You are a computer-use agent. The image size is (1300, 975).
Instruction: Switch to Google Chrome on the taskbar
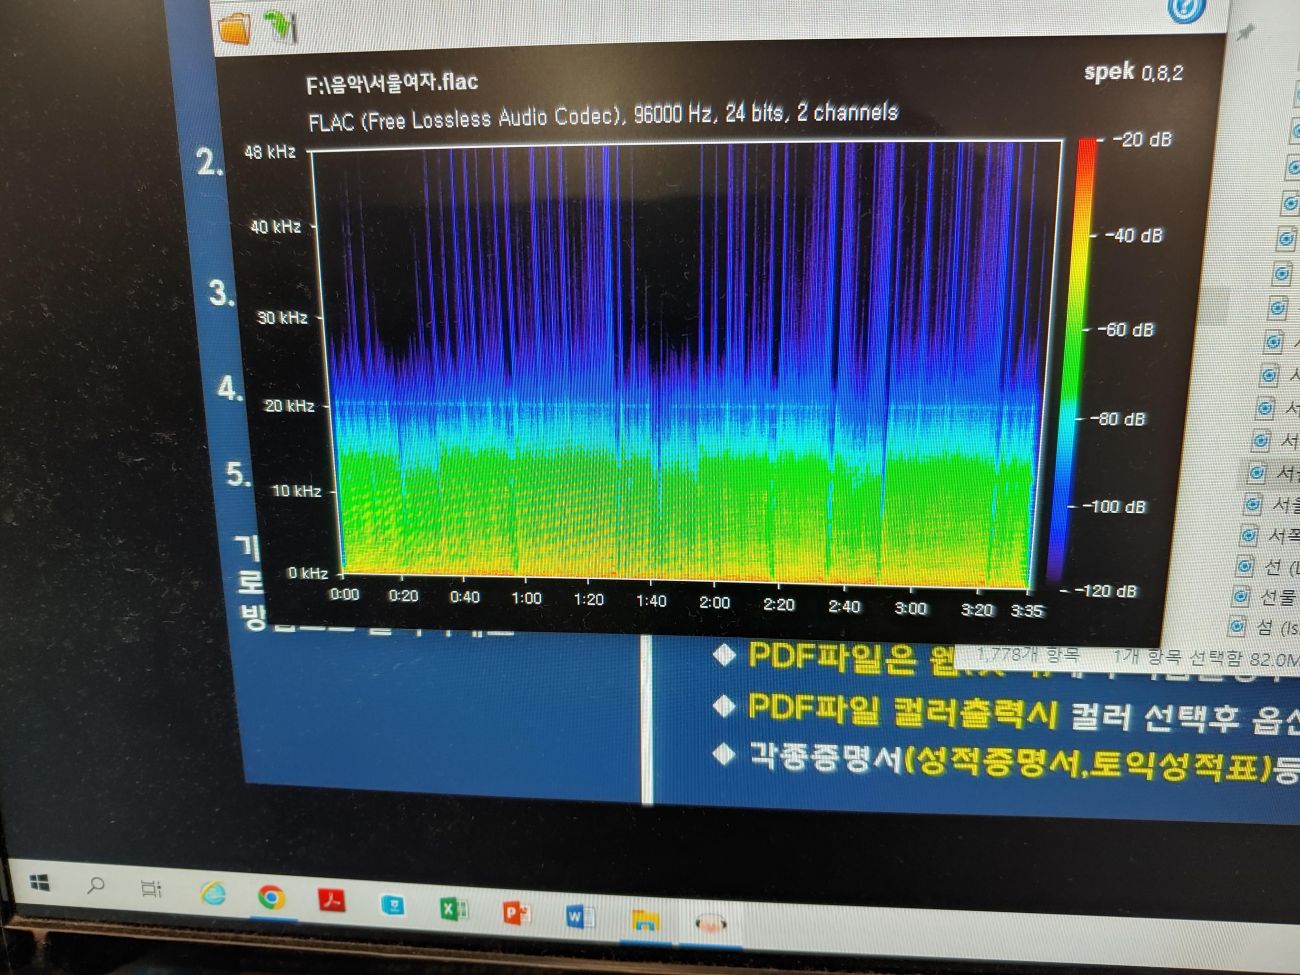point(271,897)
